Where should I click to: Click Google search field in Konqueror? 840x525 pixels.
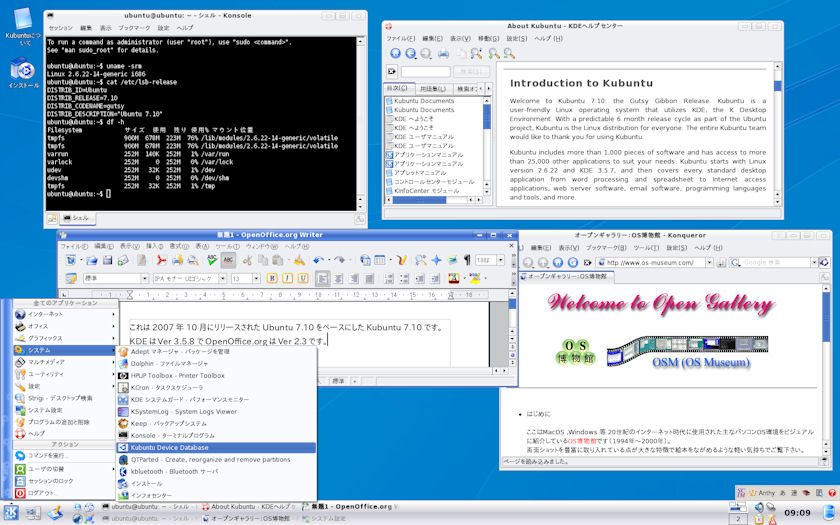[x=775, y=262]
